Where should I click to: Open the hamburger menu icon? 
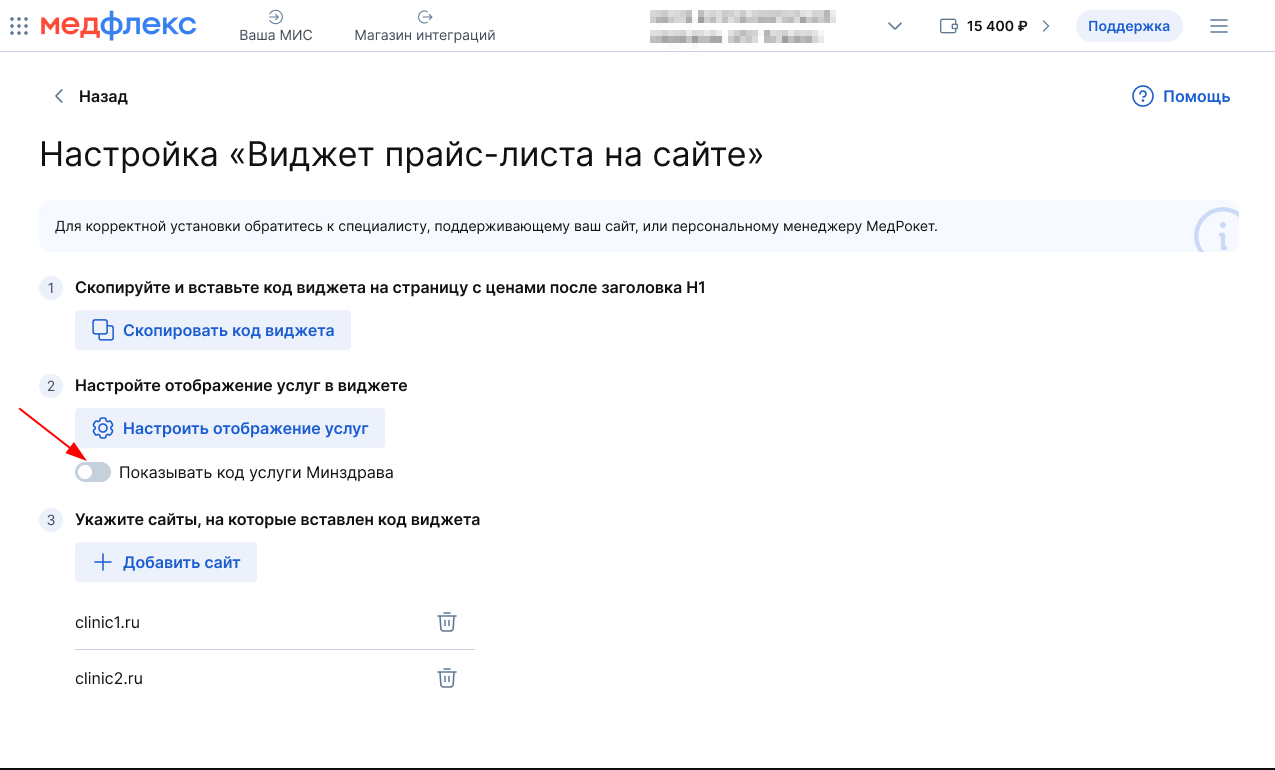tap(1218, 26)
